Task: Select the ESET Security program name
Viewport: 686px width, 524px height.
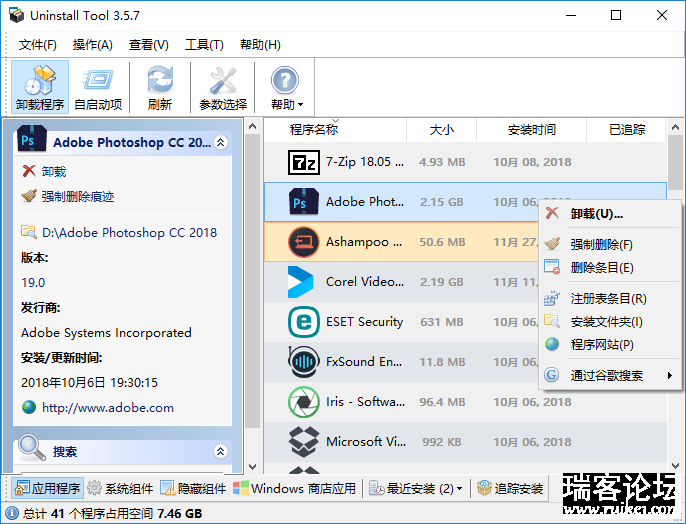Action: pyautogui.click(x=364, y=322)
